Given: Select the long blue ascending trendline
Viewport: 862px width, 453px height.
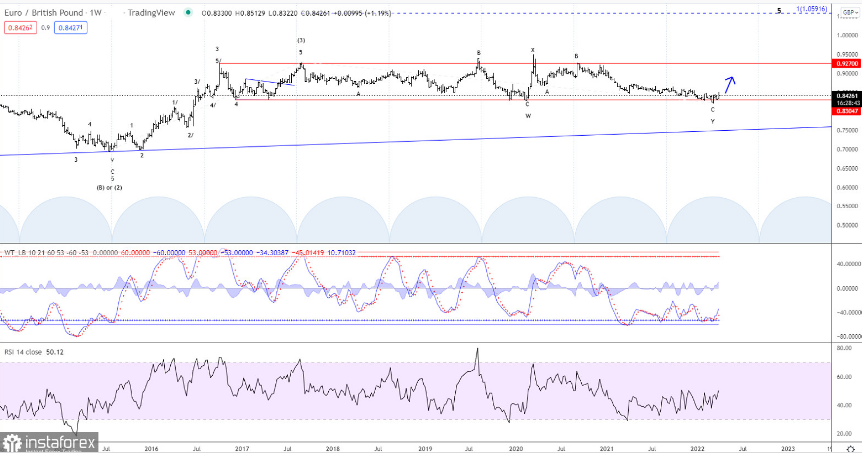Looking at the screenshot, I should 416,142.
